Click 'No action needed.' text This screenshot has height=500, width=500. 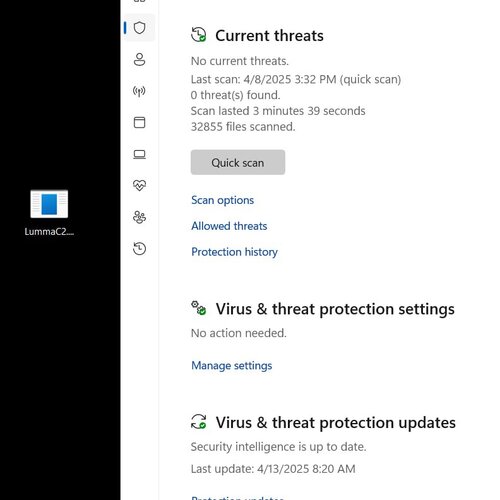pyautogui.click(x=239, y=333)
